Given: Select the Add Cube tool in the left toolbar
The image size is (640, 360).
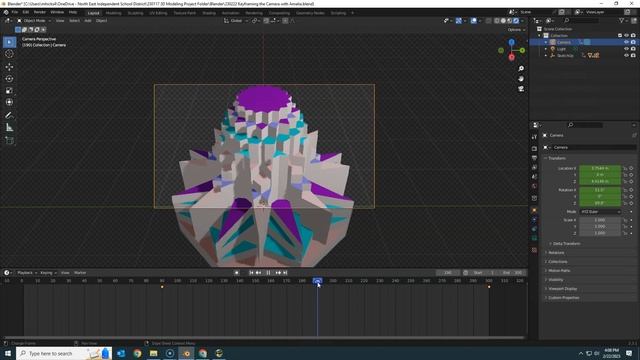Looking at the screenshot, I should coord(9,140).
